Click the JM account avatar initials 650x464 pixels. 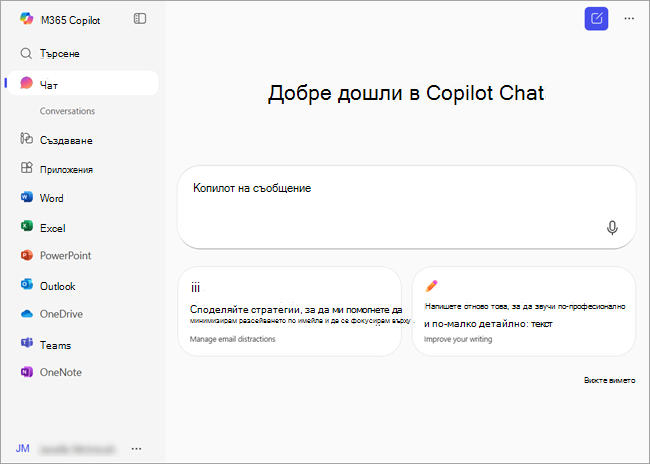(22, 448)
